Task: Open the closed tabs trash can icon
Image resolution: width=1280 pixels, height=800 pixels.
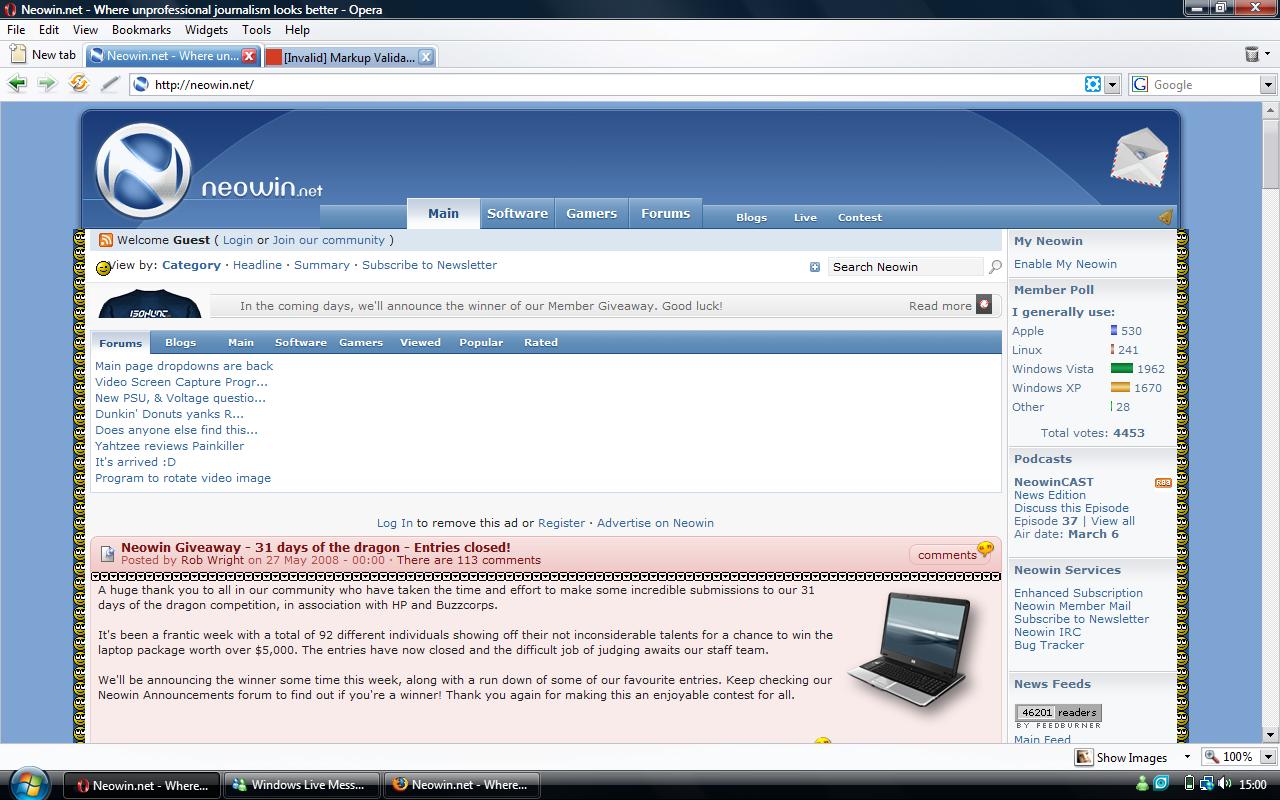Action: [x=1252, y=55]
